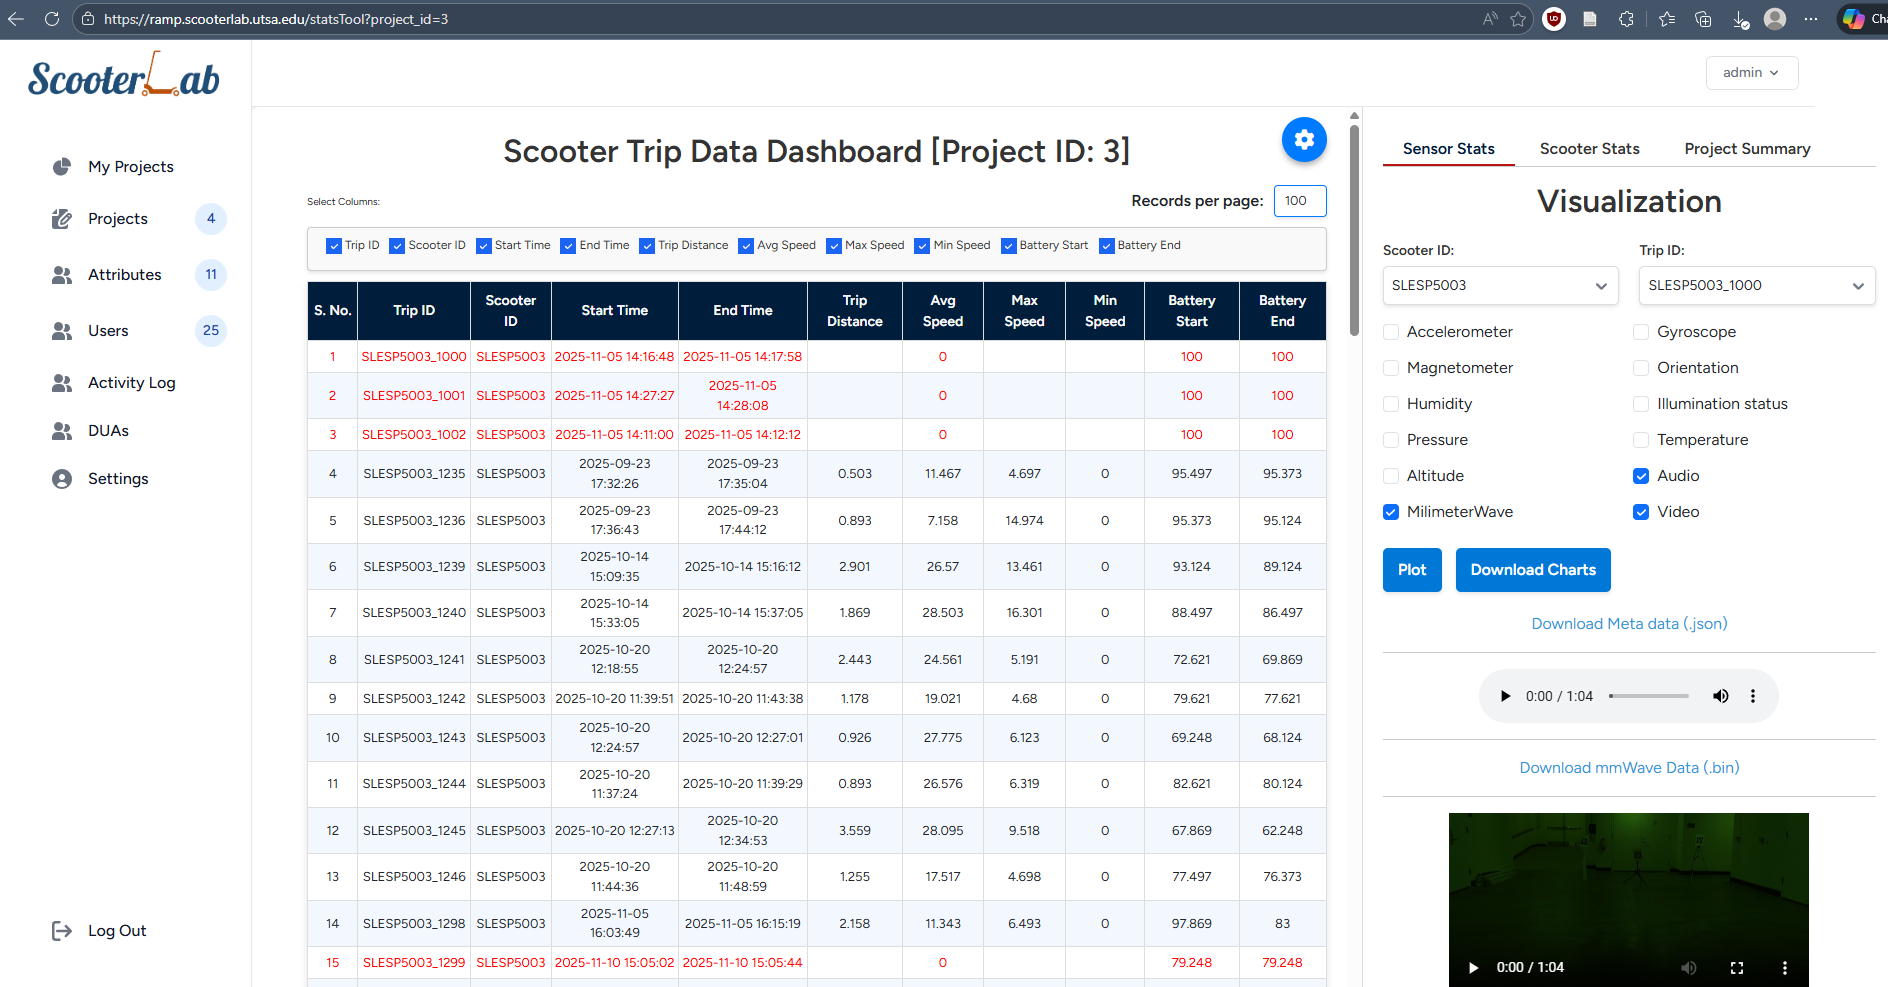Select the Projects icon in sidebar

(x=62, y=218)
